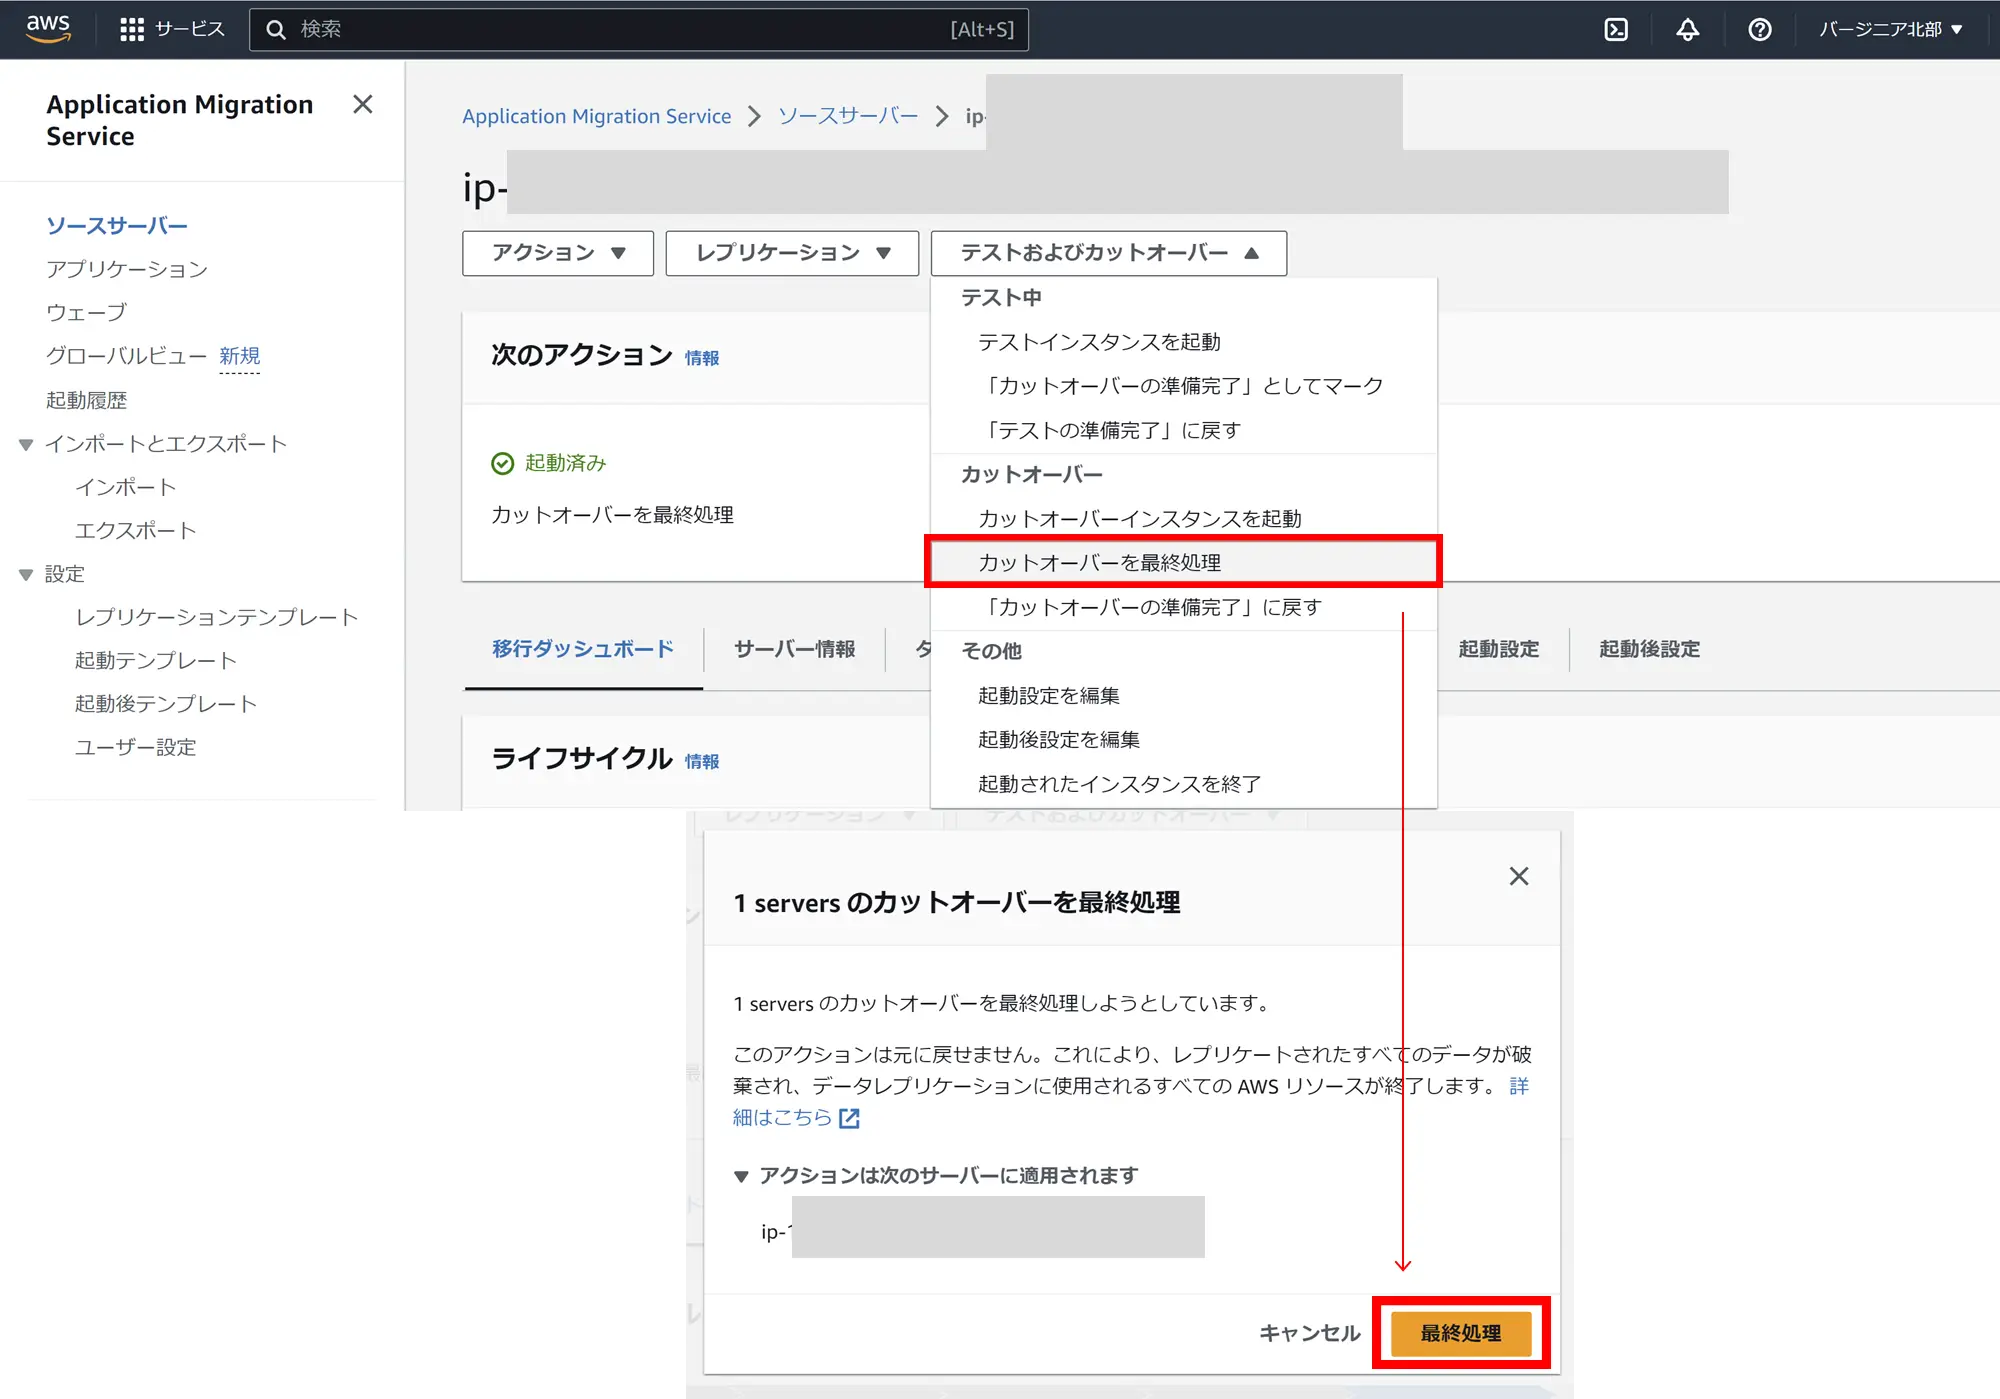Image resolution: width=2000 pixels, height=1399 pixels.
Task: Click the 検索 search field
Action: 638,29
